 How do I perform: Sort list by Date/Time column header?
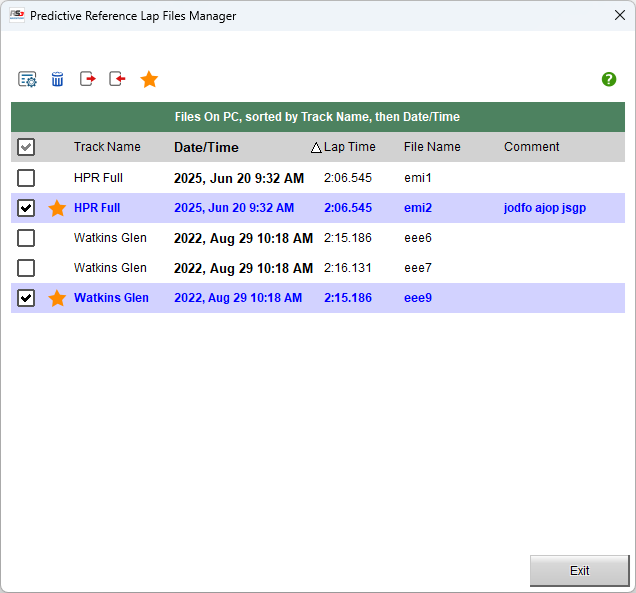206,147
